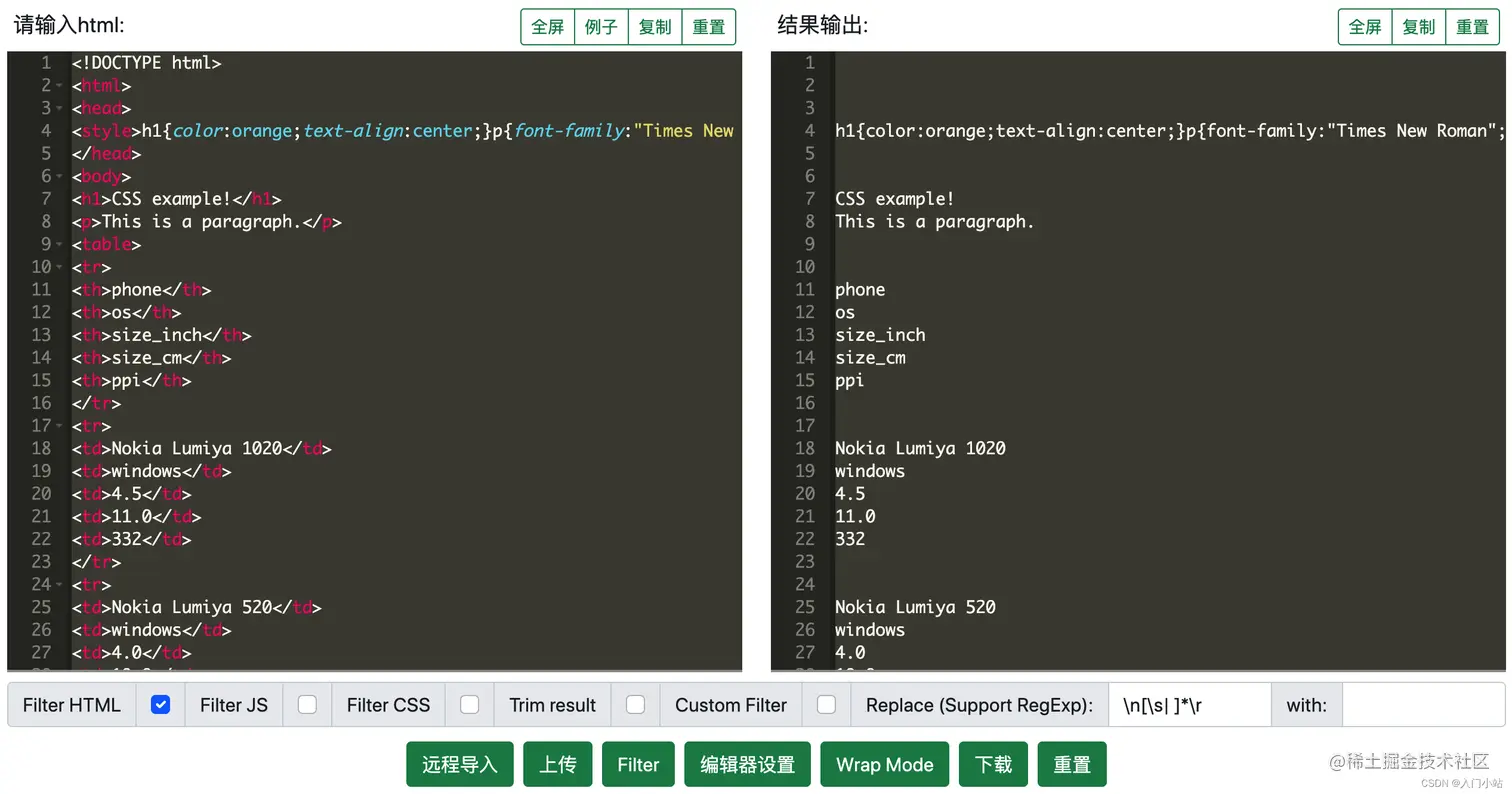Click '<p>This is a paragraph.</p>' line
1512x794 pixels.
(207, 222)
